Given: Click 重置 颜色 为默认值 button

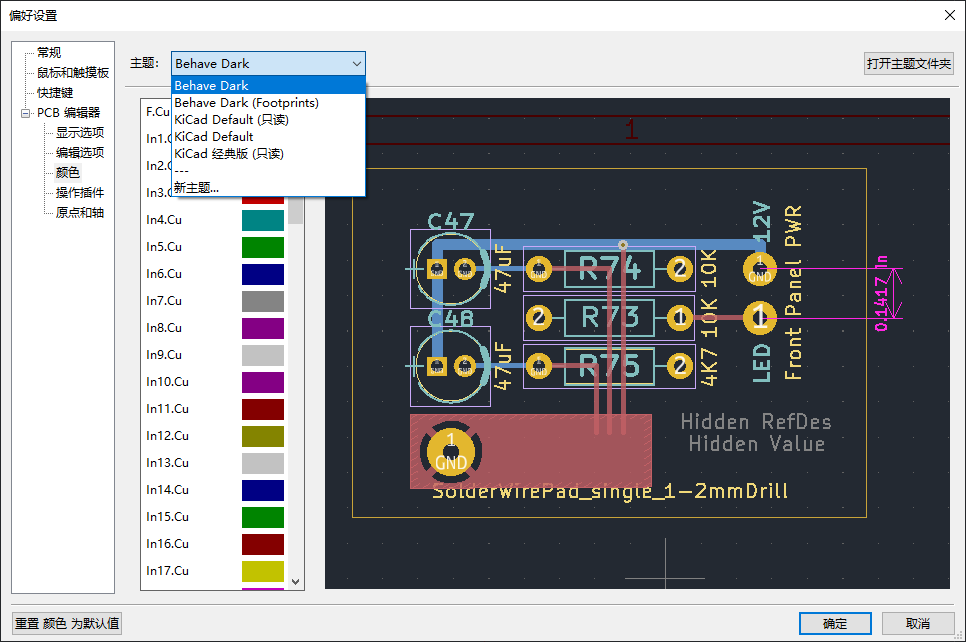Looking at the screenshot, I should pyautogui.click(x=67, y=624).
